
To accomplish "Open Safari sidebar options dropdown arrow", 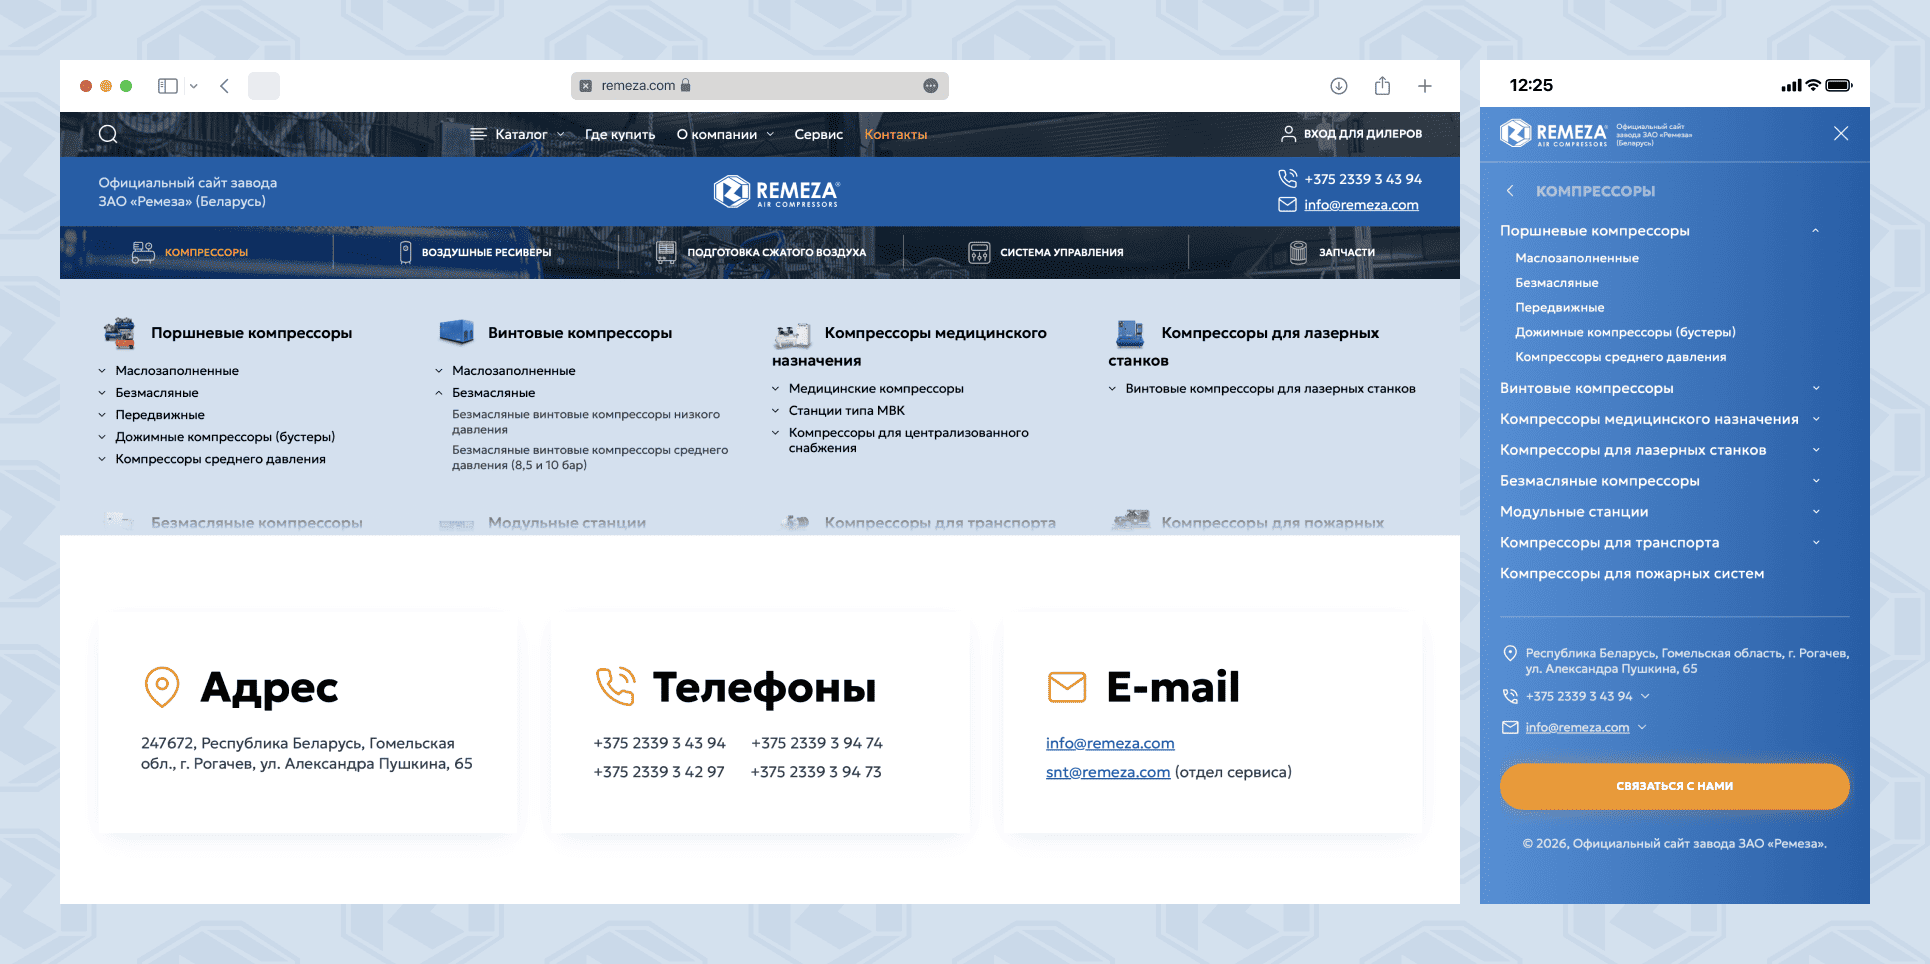I will [x=193, y=86].
